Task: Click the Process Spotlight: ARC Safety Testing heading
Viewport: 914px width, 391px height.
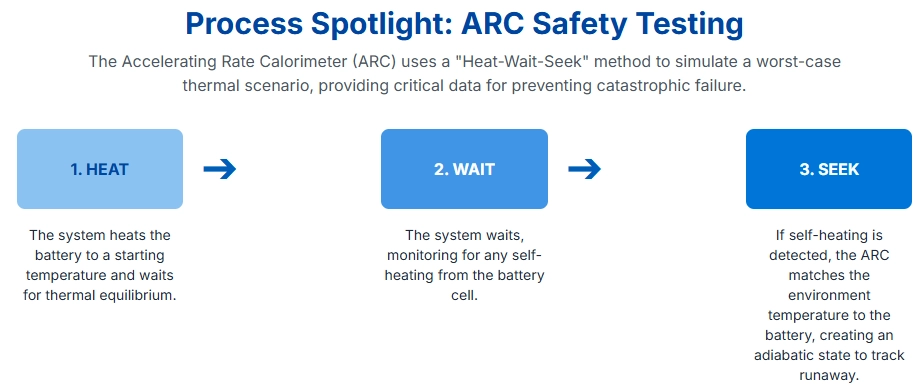Action: (464, 24)
